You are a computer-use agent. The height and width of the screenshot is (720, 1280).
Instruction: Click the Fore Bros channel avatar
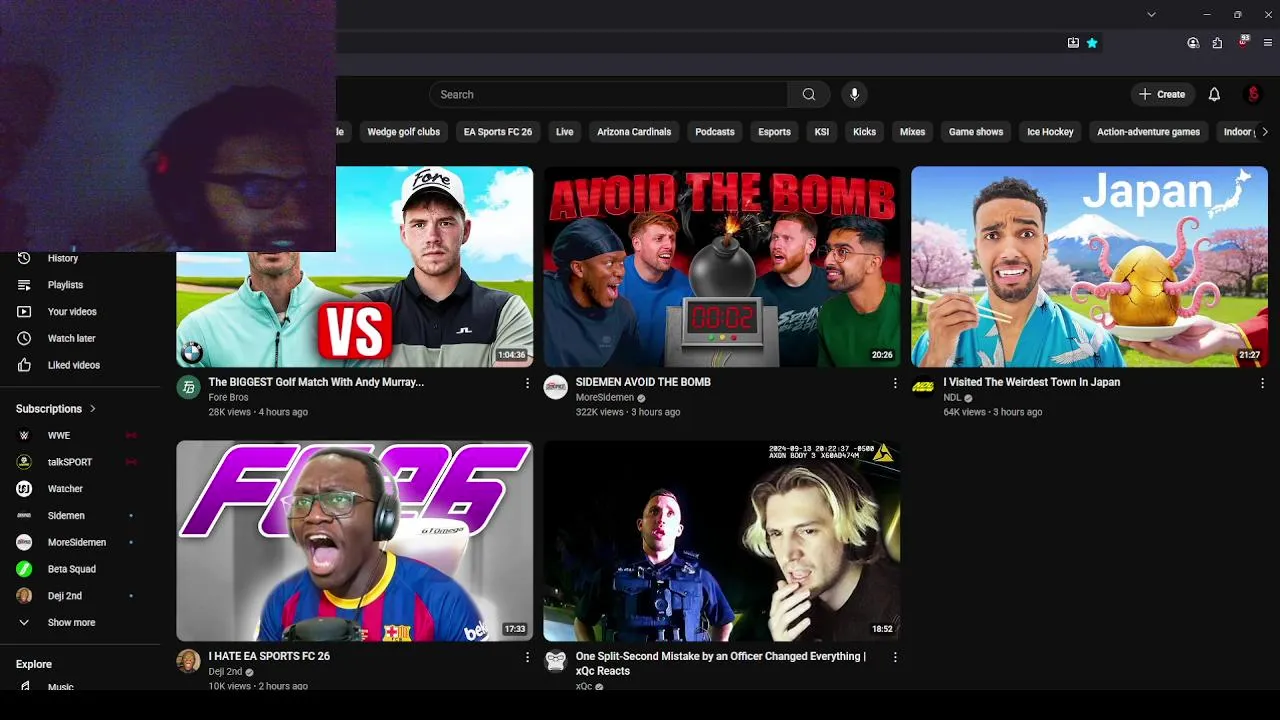pos(189,387)
